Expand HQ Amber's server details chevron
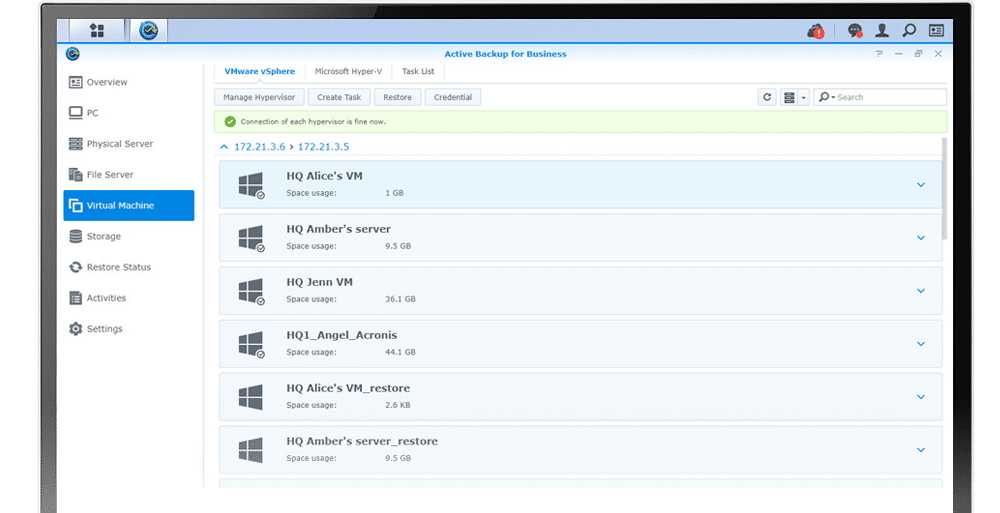 tap(921, 238)
